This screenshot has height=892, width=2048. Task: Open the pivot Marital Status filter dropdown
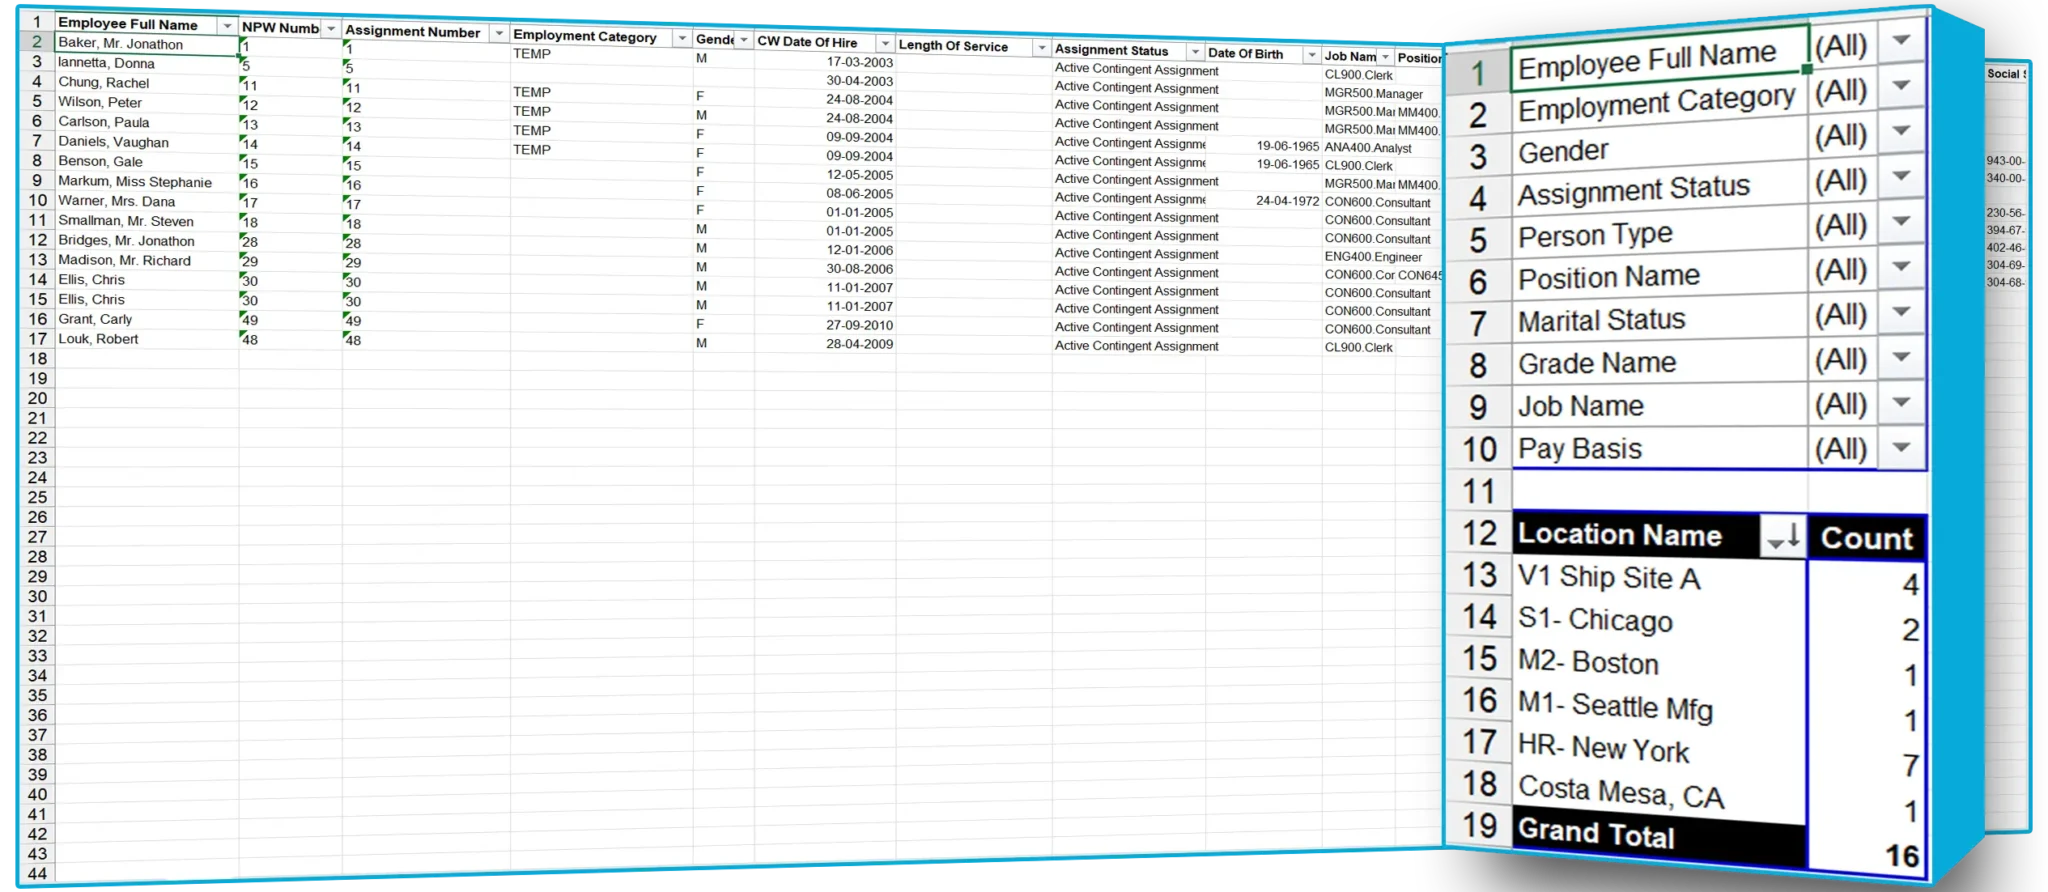coord(1901,312)
